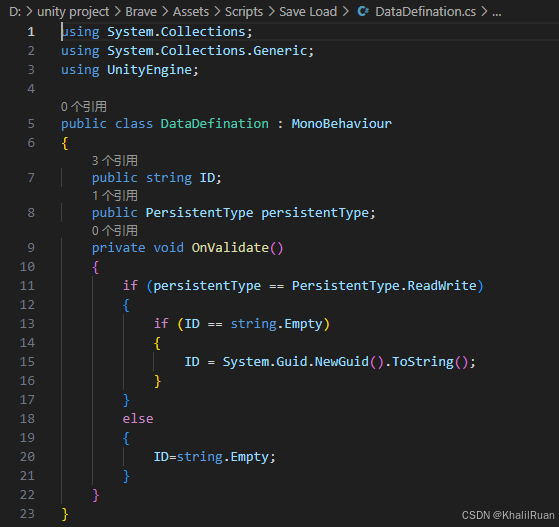Click the 'MonoBehaviour' base class
The height and width of the screenshot is (527, 559).
(342, 124)
